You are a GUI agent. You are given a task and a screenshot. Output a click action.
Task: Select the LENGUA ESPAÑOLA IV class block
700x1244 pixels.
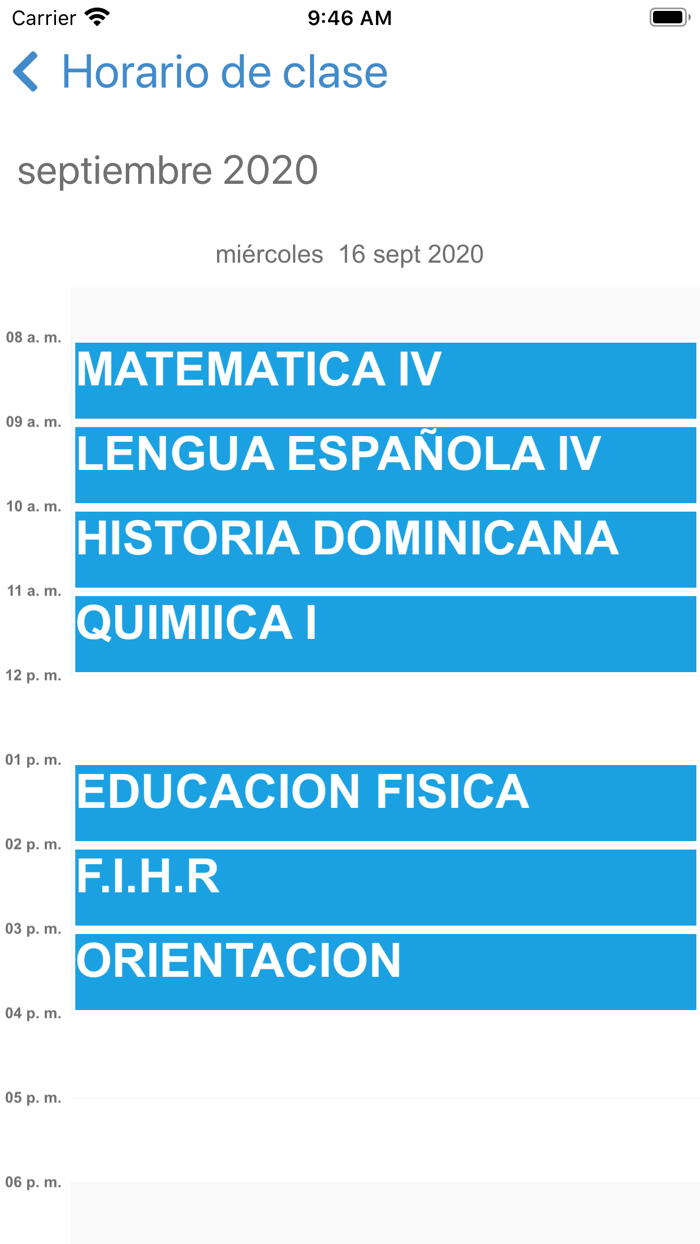tap(385, 465)
